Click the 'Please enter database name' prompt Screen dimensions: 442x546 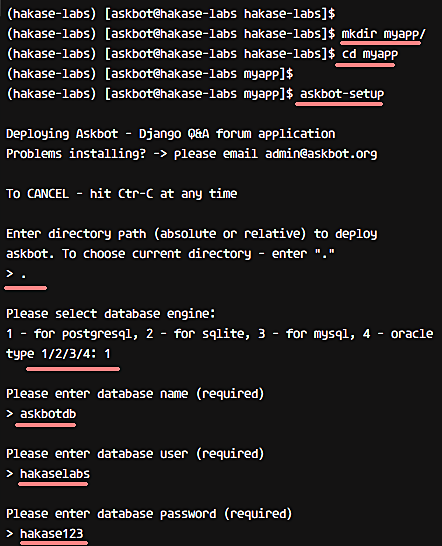click(x=135, y=394)
